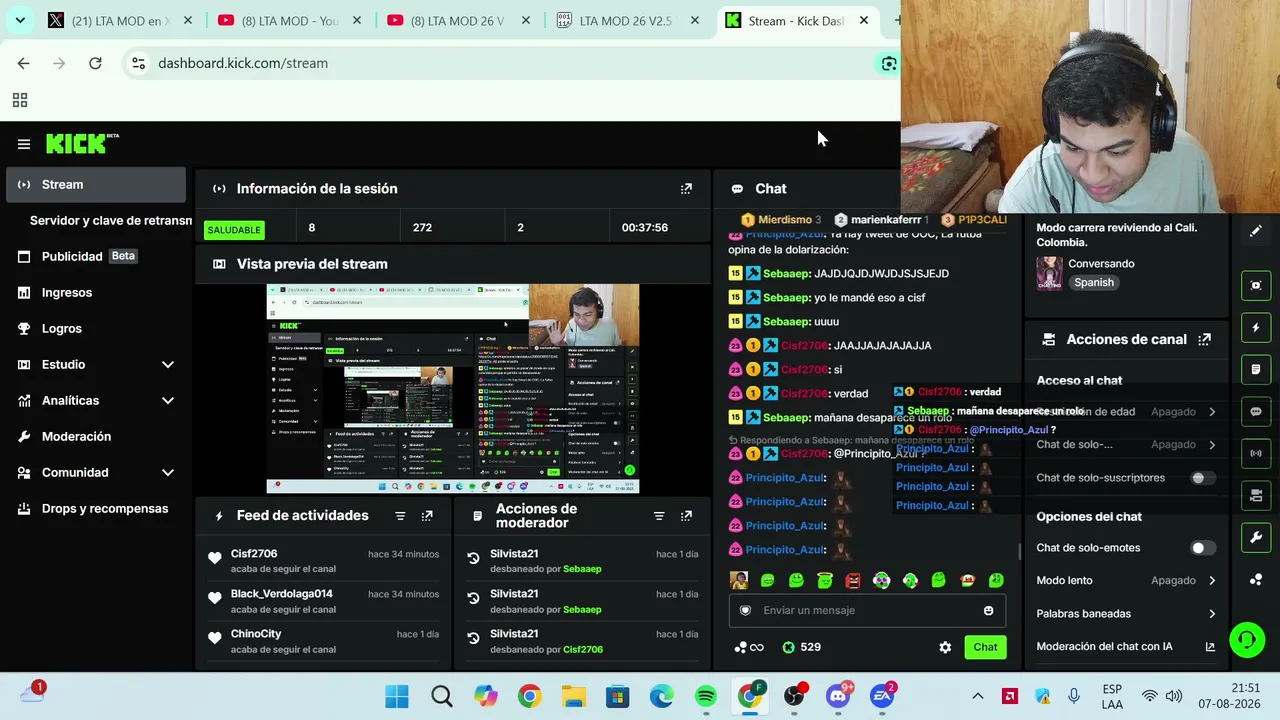Screen dimensions: 1280x720
Task: Open the Palabras baneadas settings
Action: click(x=1125, y=613)
